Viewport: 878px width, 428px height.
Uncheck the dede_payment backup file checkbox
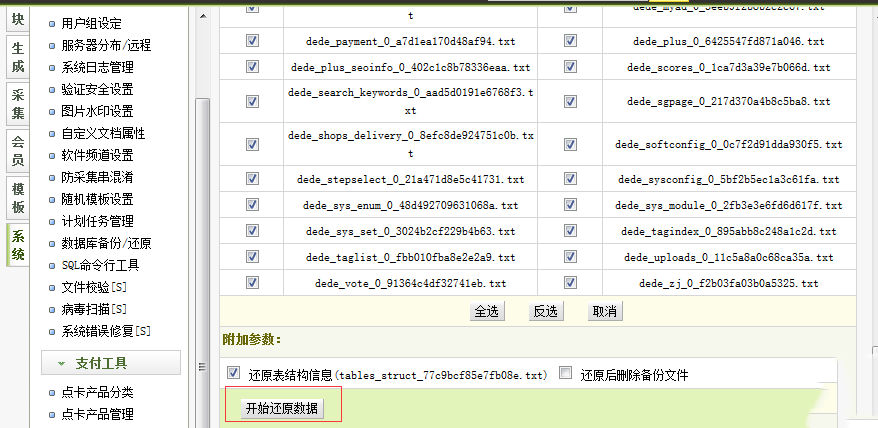point(251,41)
